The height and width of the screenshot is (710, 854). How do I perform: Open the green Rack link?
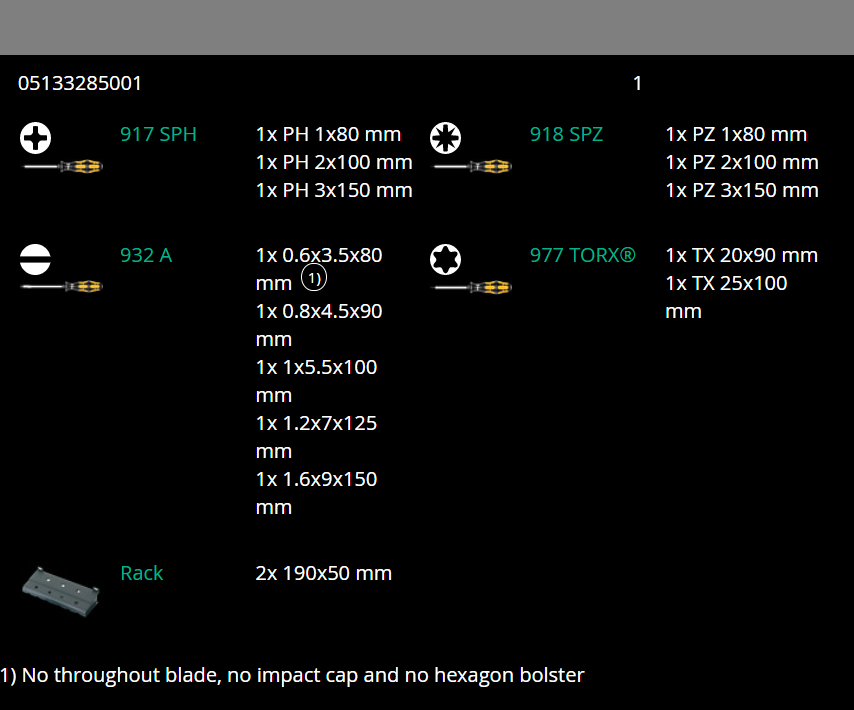point(141,573)
